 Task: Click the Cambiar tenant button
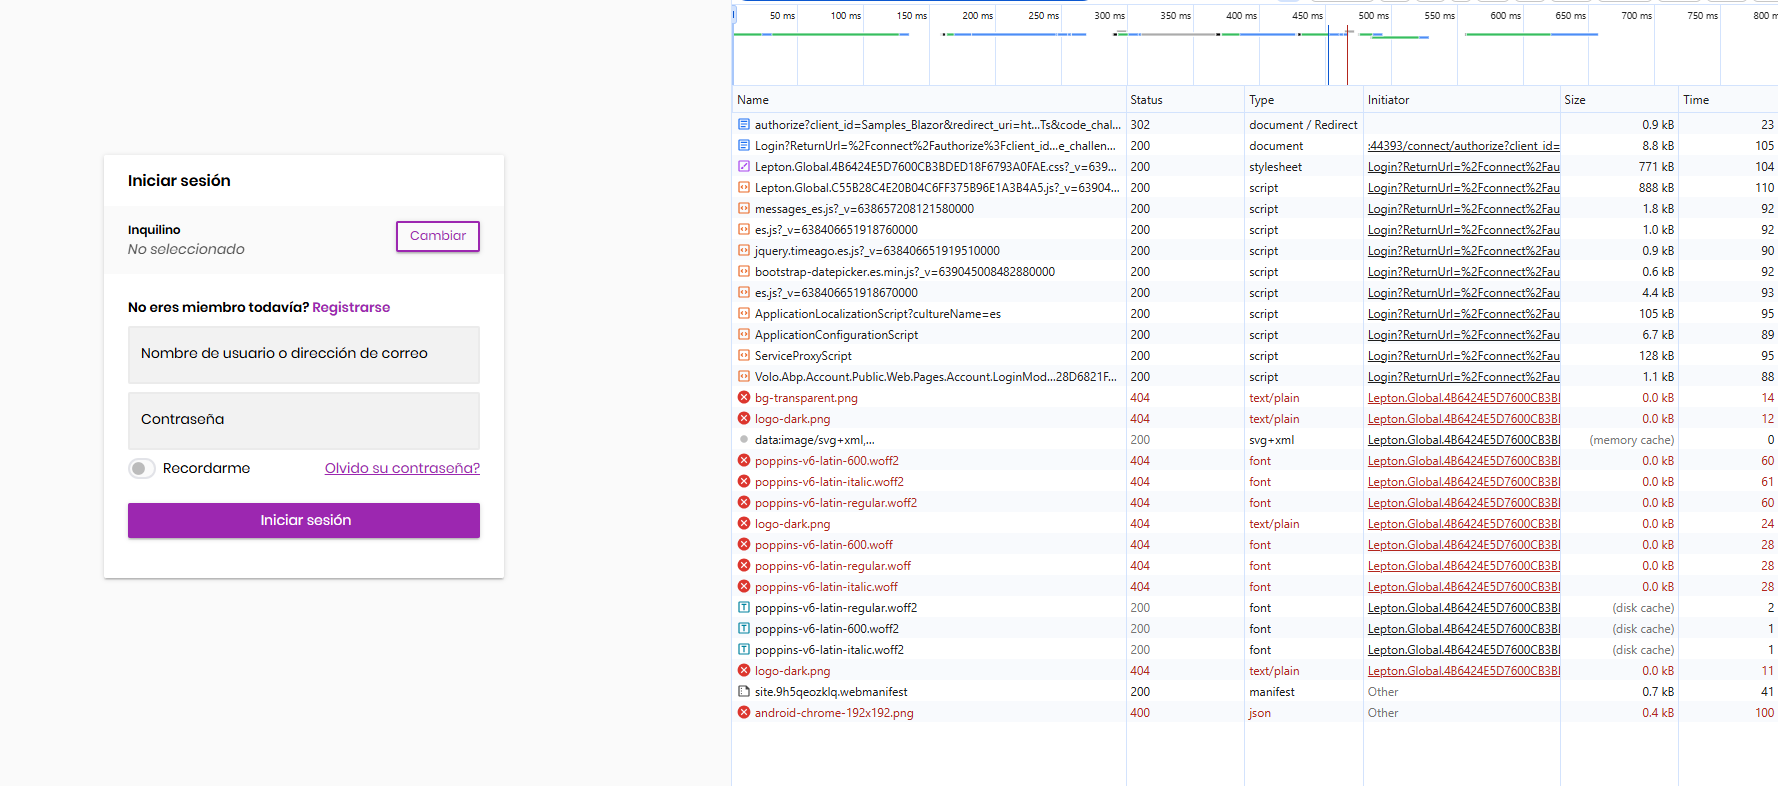coord(438,236)
